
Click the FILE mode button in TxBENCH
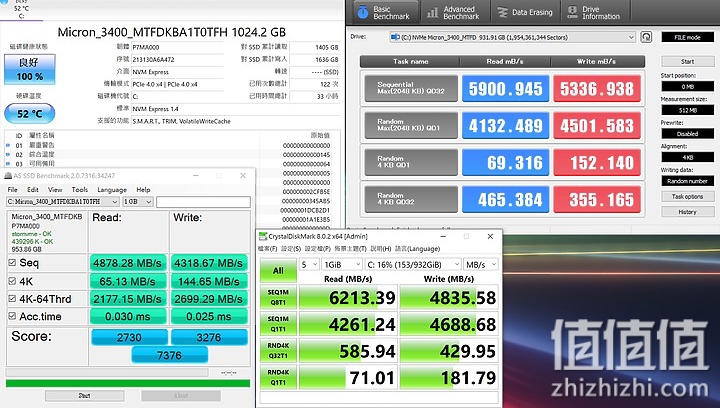point(687,37)
